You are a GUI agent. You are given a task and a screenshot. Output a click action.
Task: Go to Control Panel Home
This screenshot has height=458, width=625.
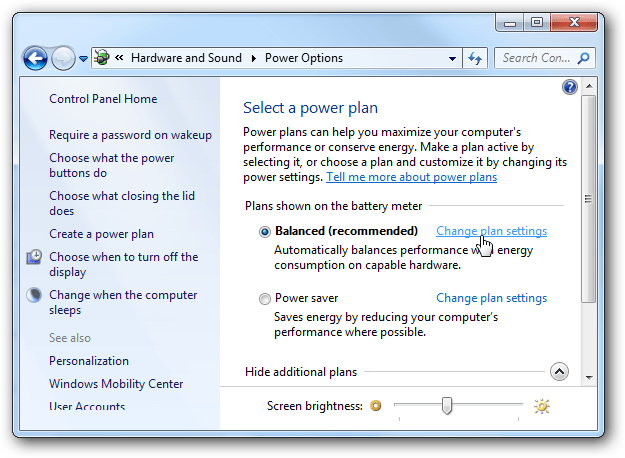point(103,99)
